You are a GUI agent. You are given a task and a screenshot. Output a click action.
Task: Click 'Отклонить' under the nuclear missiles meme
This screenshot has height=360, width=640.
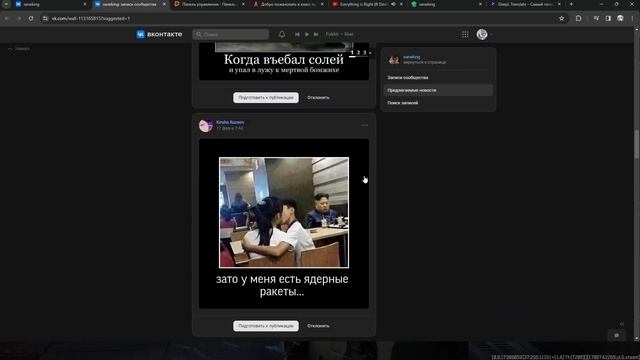[x=318, y=326]
